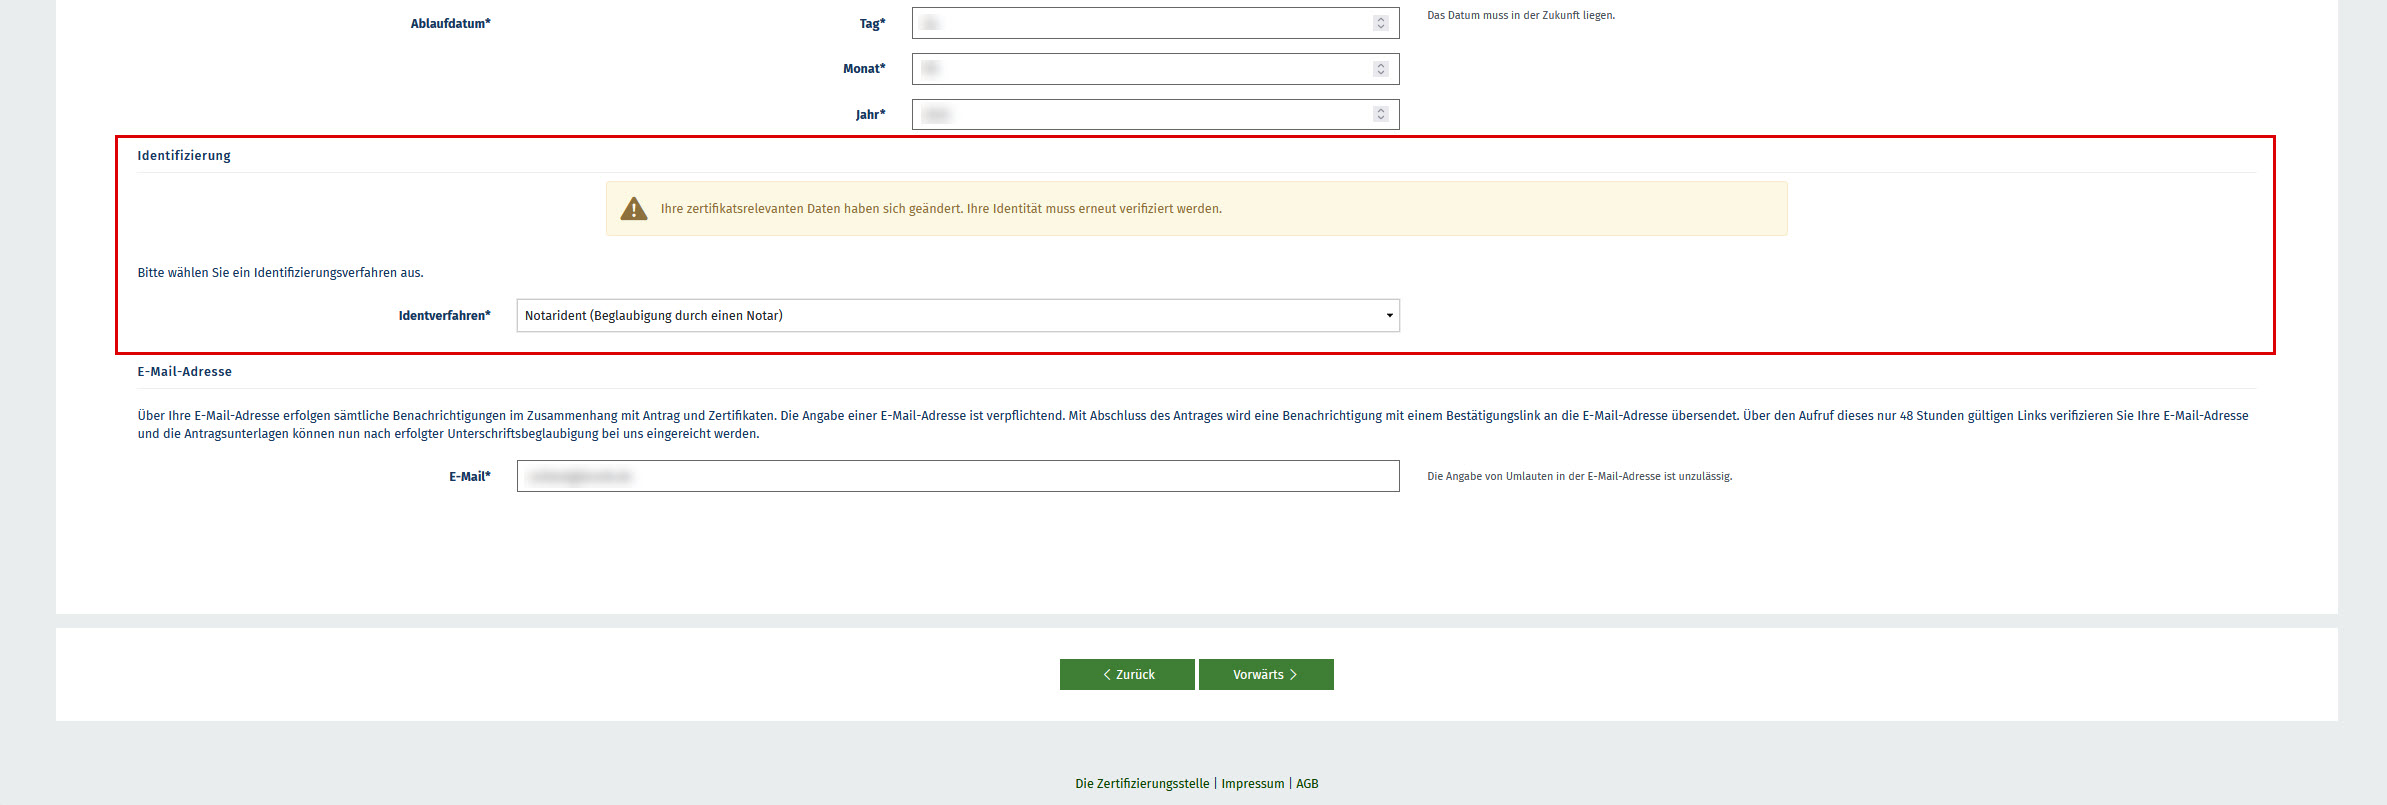Image resolution: width=2387 pixels, height=805 pixels.
Task: Click the Monat field spinner arrows
Action: click(1380, 69)
